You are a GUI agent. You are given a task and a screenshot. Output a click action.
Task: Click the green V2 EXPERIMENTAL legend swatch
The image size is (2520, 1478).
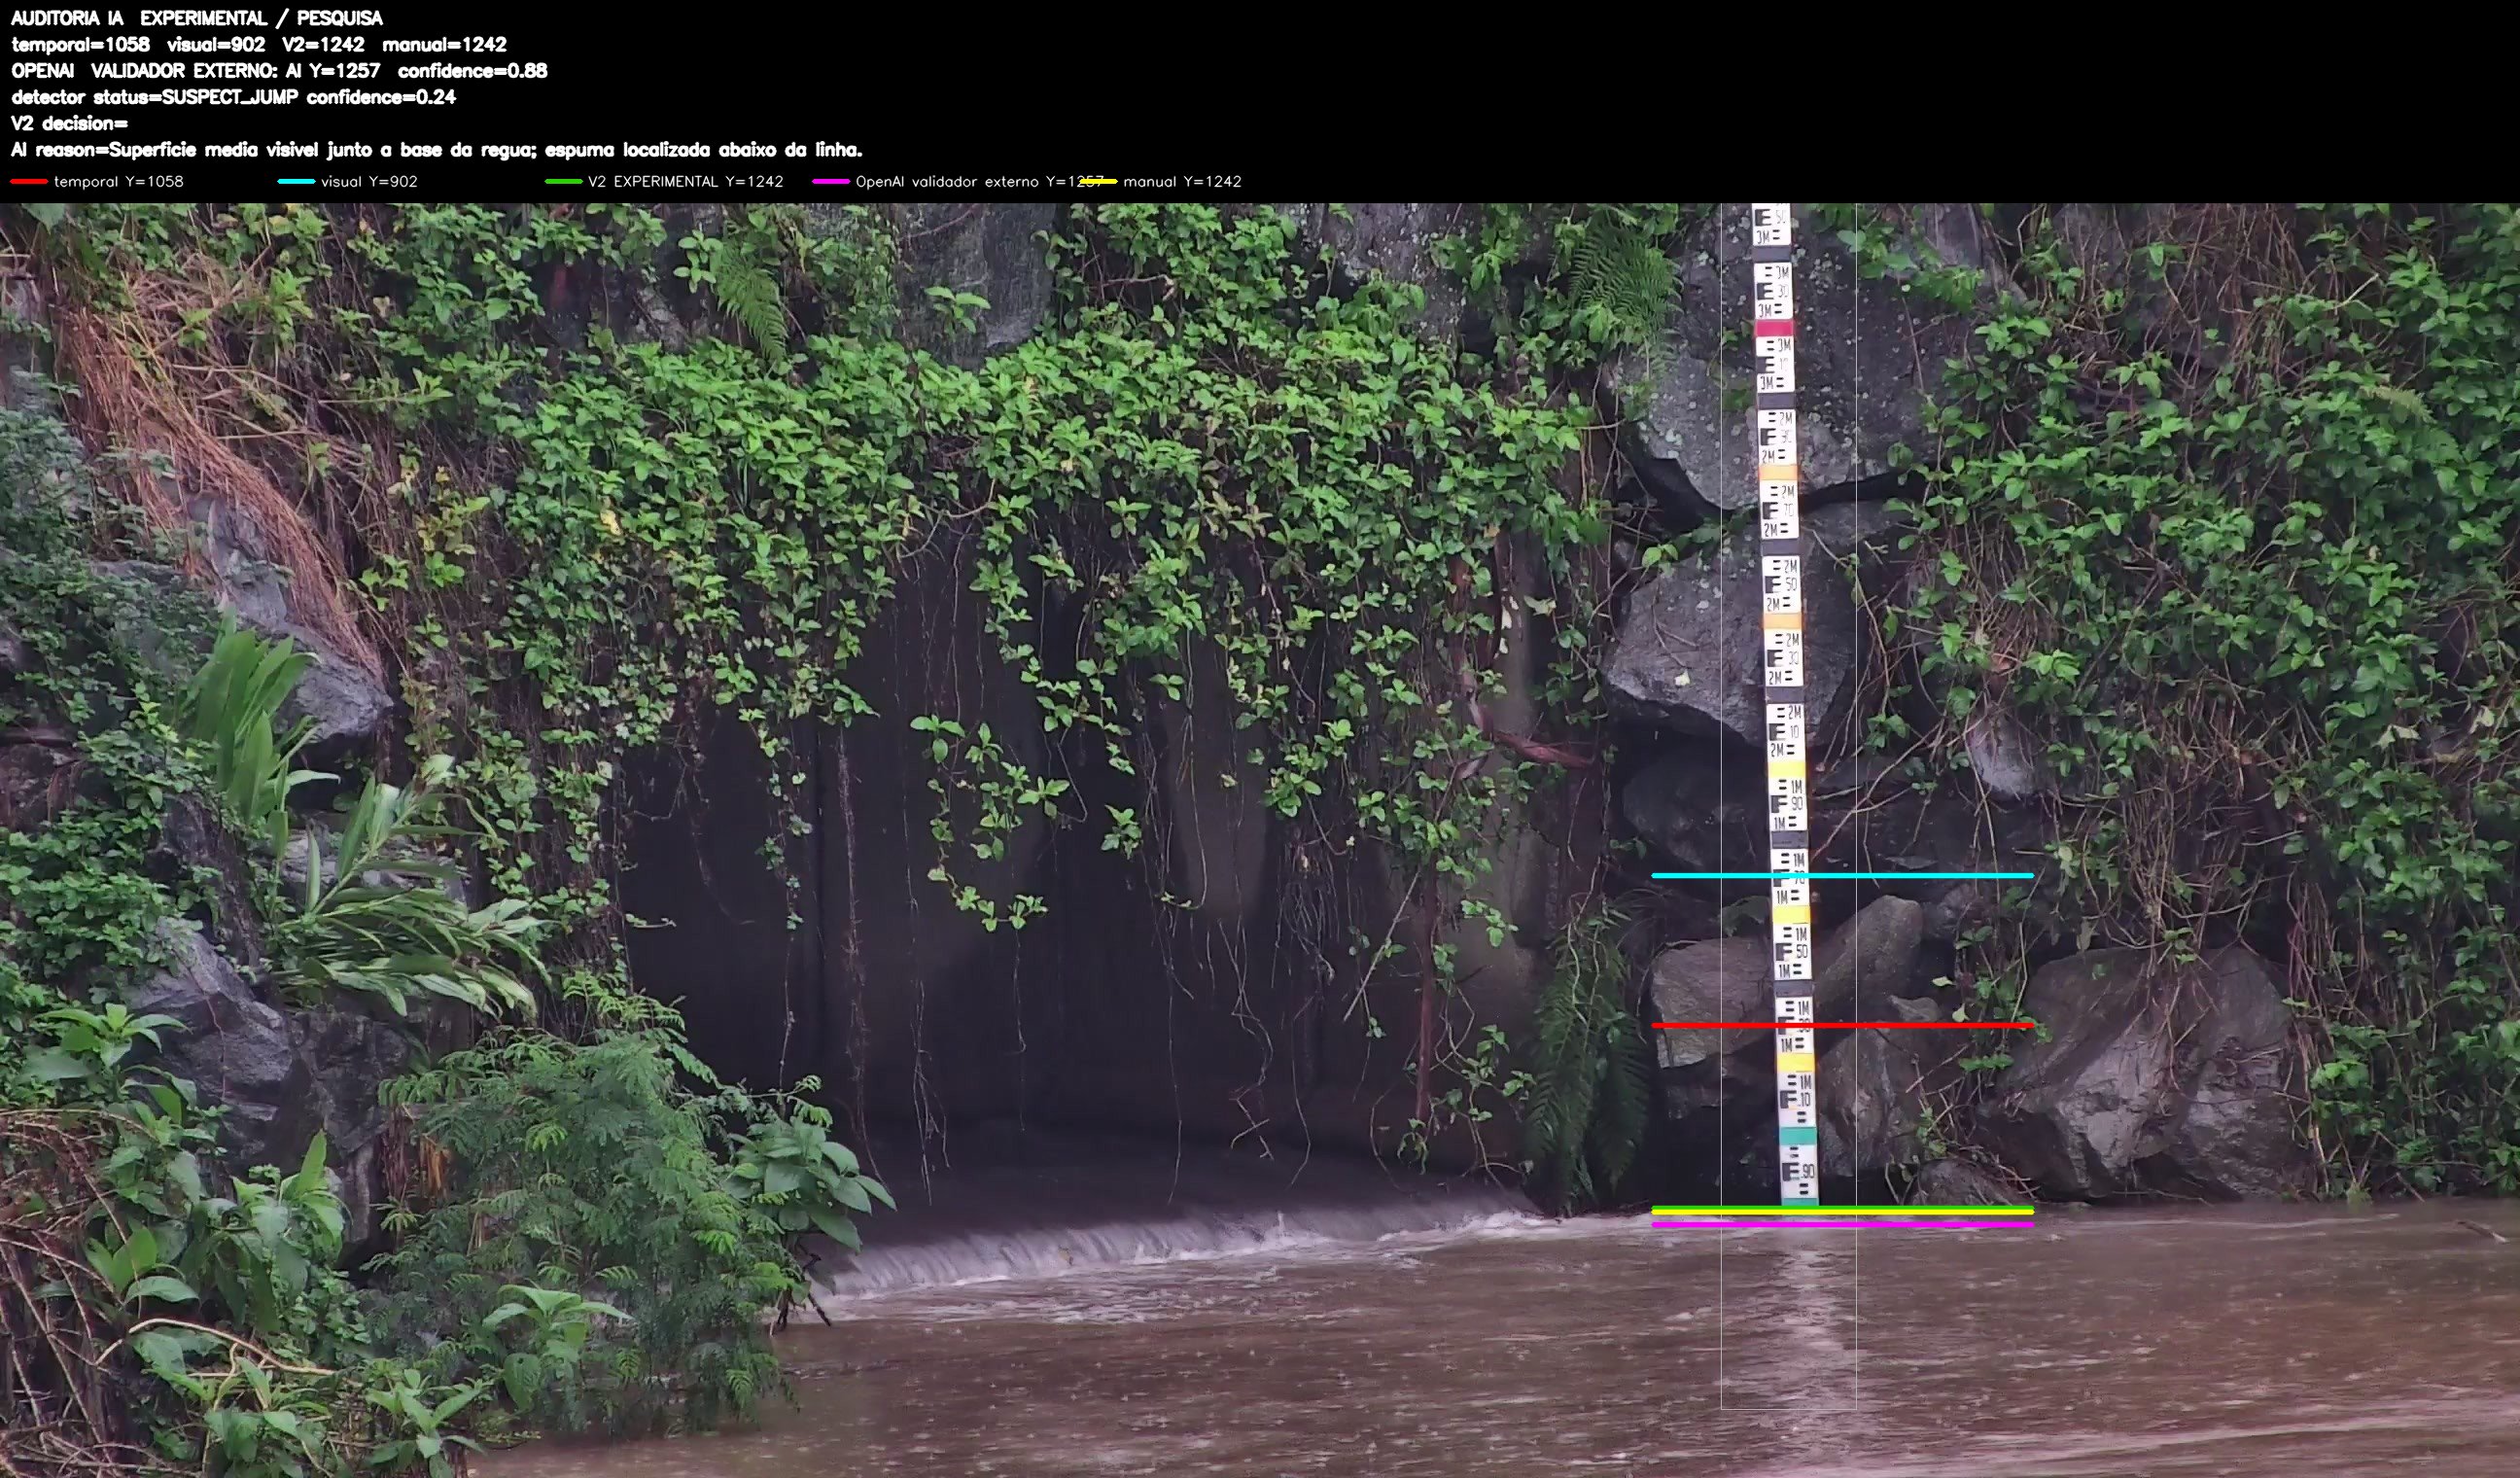563,181
